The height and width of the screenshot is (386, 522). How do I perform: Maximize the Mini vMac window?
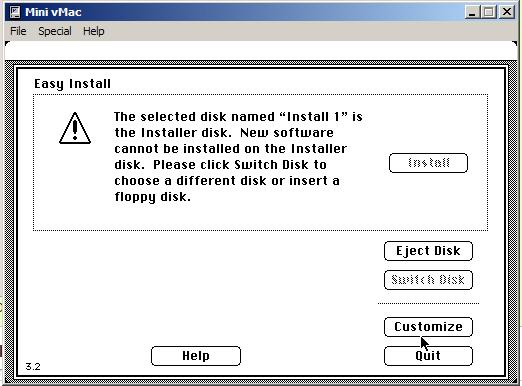489,12
